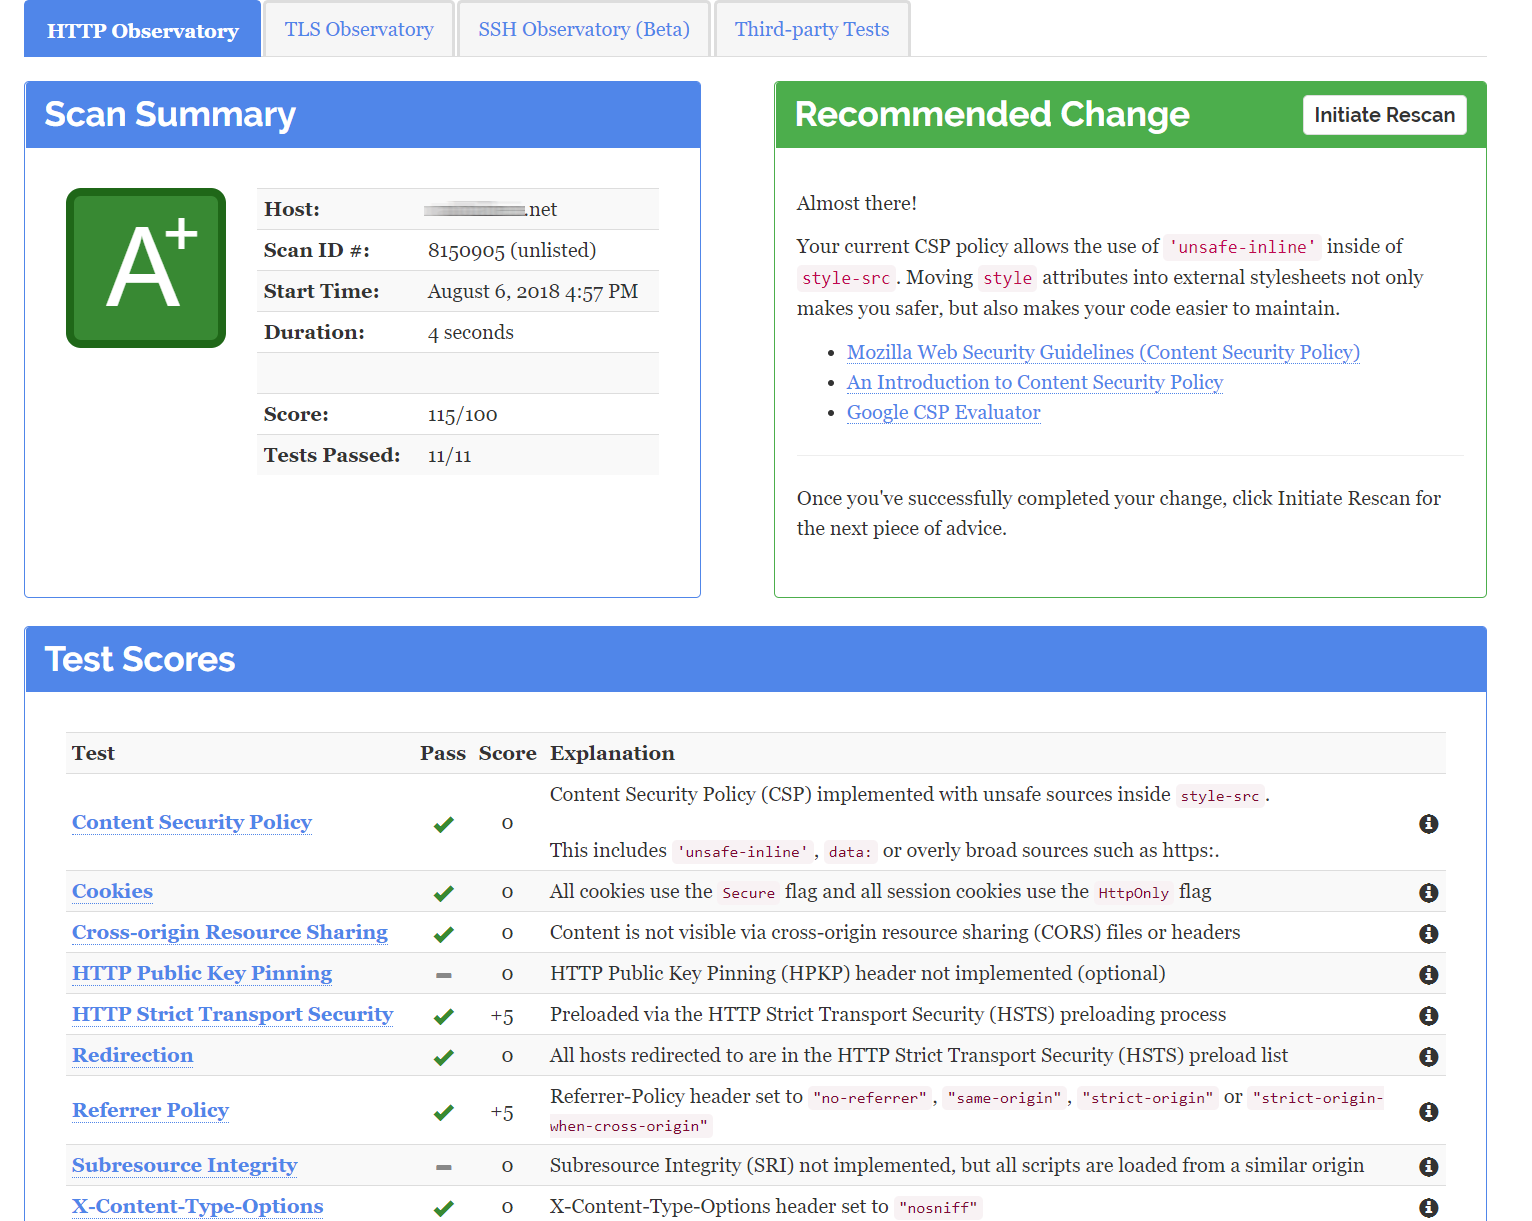
Task: Open the Redirection test link
Action: (x=133, y=1055)
